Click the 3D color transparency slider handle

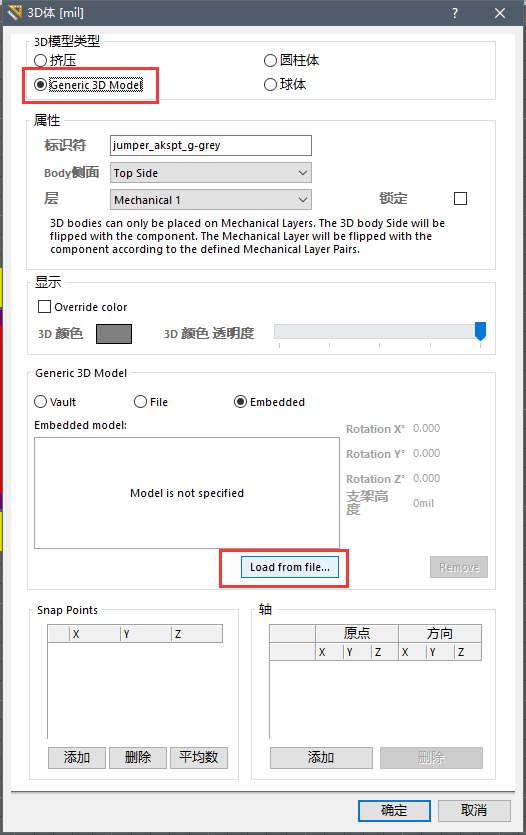pos(480,331)
